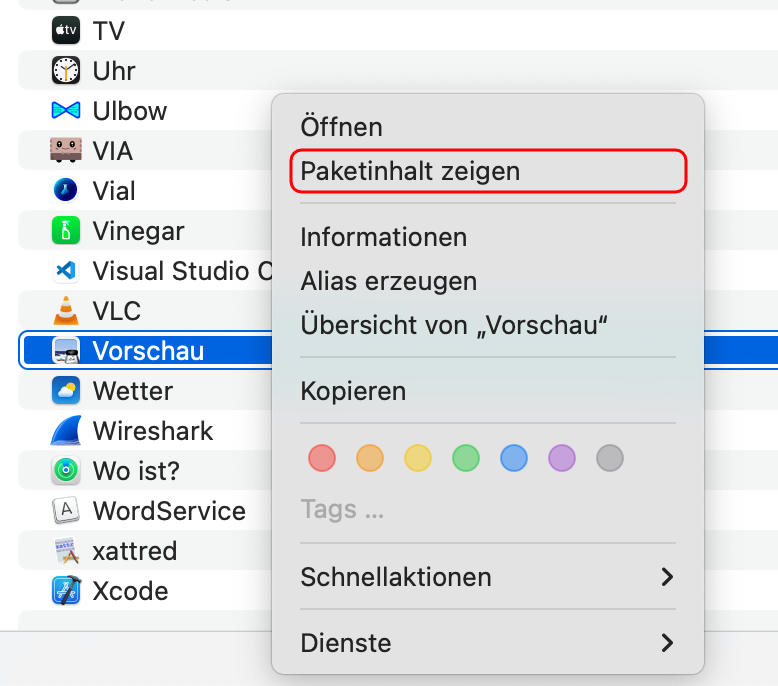Apply the blue tag color dot
Viewport: 778px width, 686px height.
[x=514, y=457]
